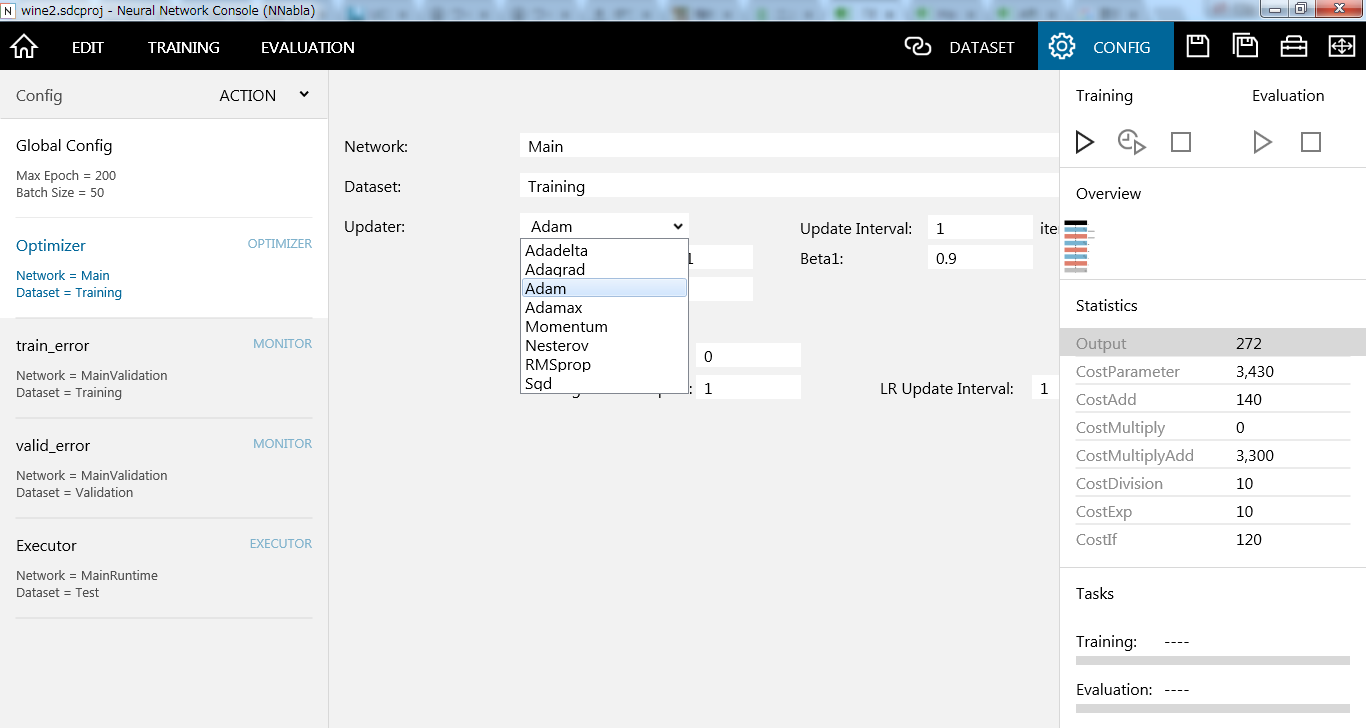The width and height of the screenshot is (1366, 728).
Task: Stop training with the square button
Action: click(1181, 142)
